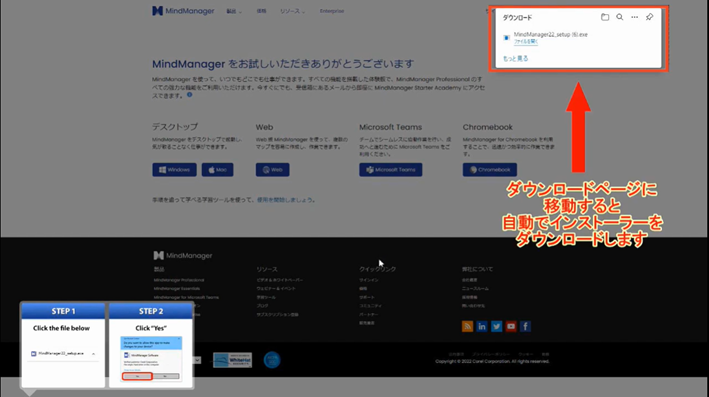Expand the 製品 menu in header
The width and height of the screenshot is (709, 397).
[234, 11]
